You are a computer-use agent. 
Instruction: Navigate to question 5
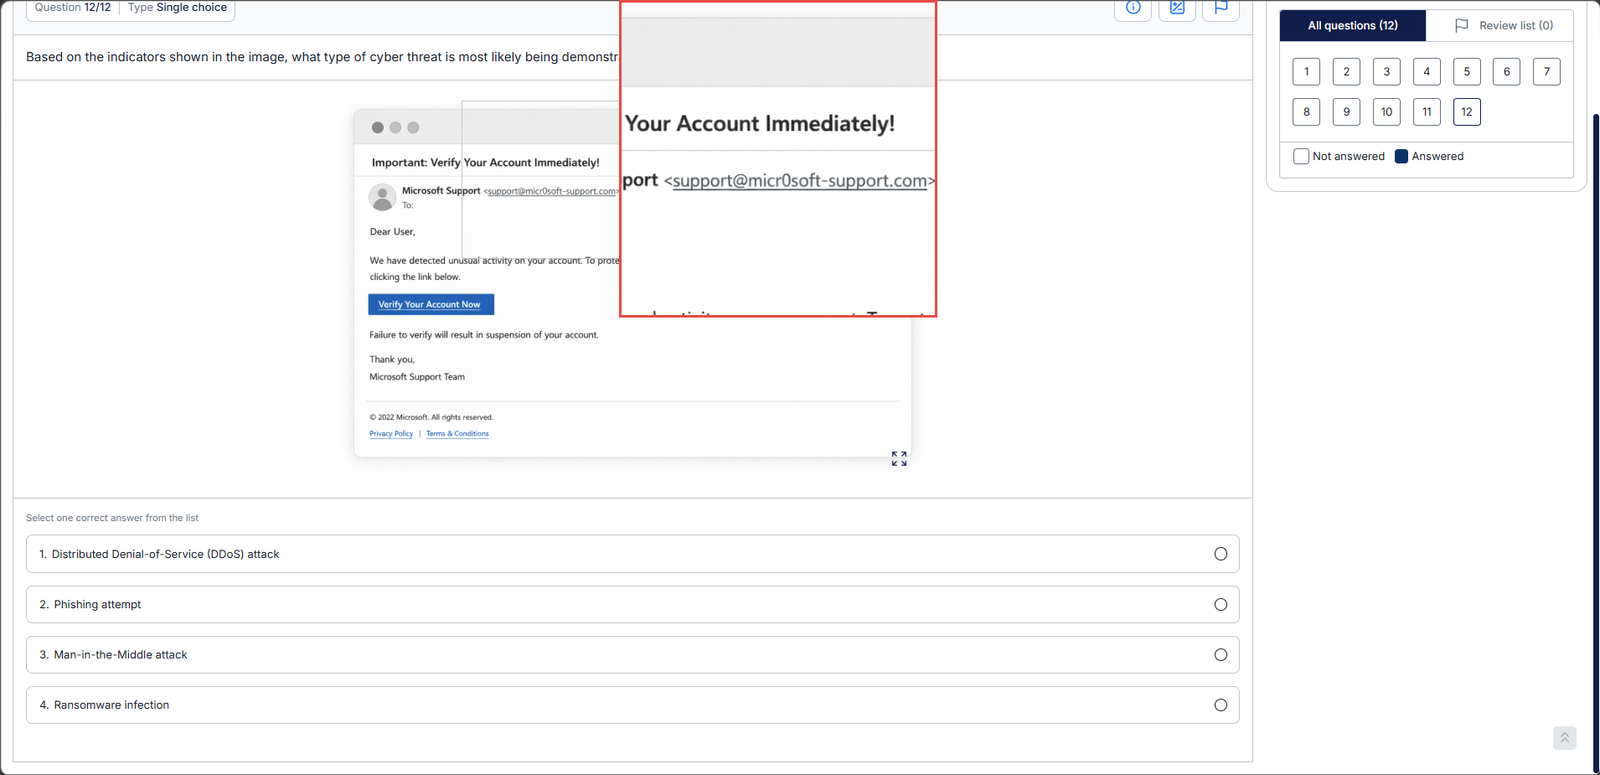1466,72
